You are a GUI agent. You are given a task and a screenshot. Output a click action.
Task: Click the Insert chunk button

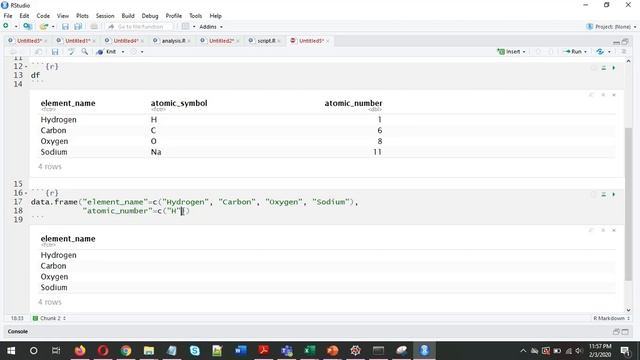pos(511,52)
